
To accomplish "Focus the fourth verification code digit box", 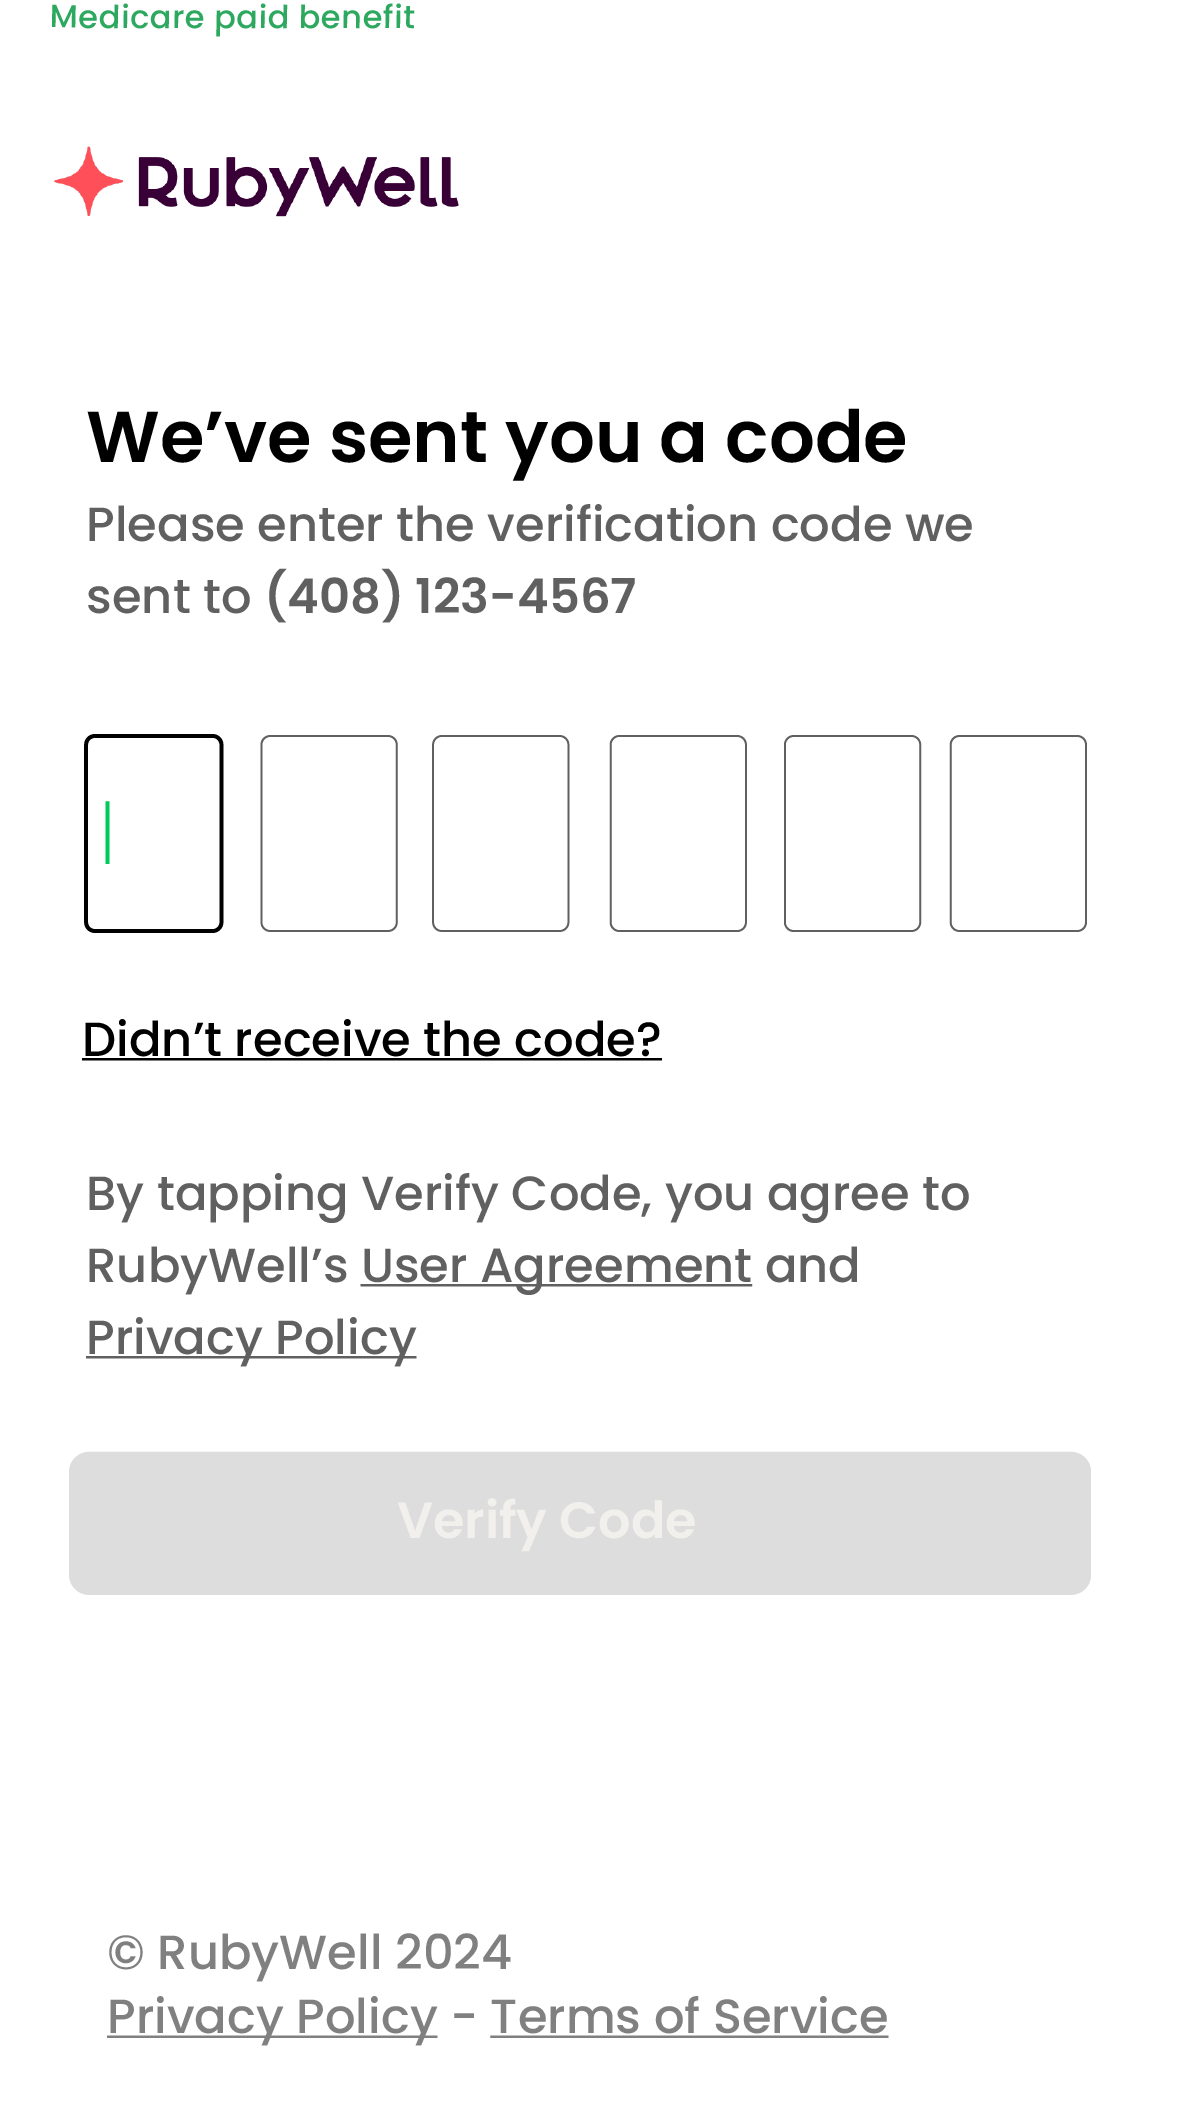I will point(678,833).
